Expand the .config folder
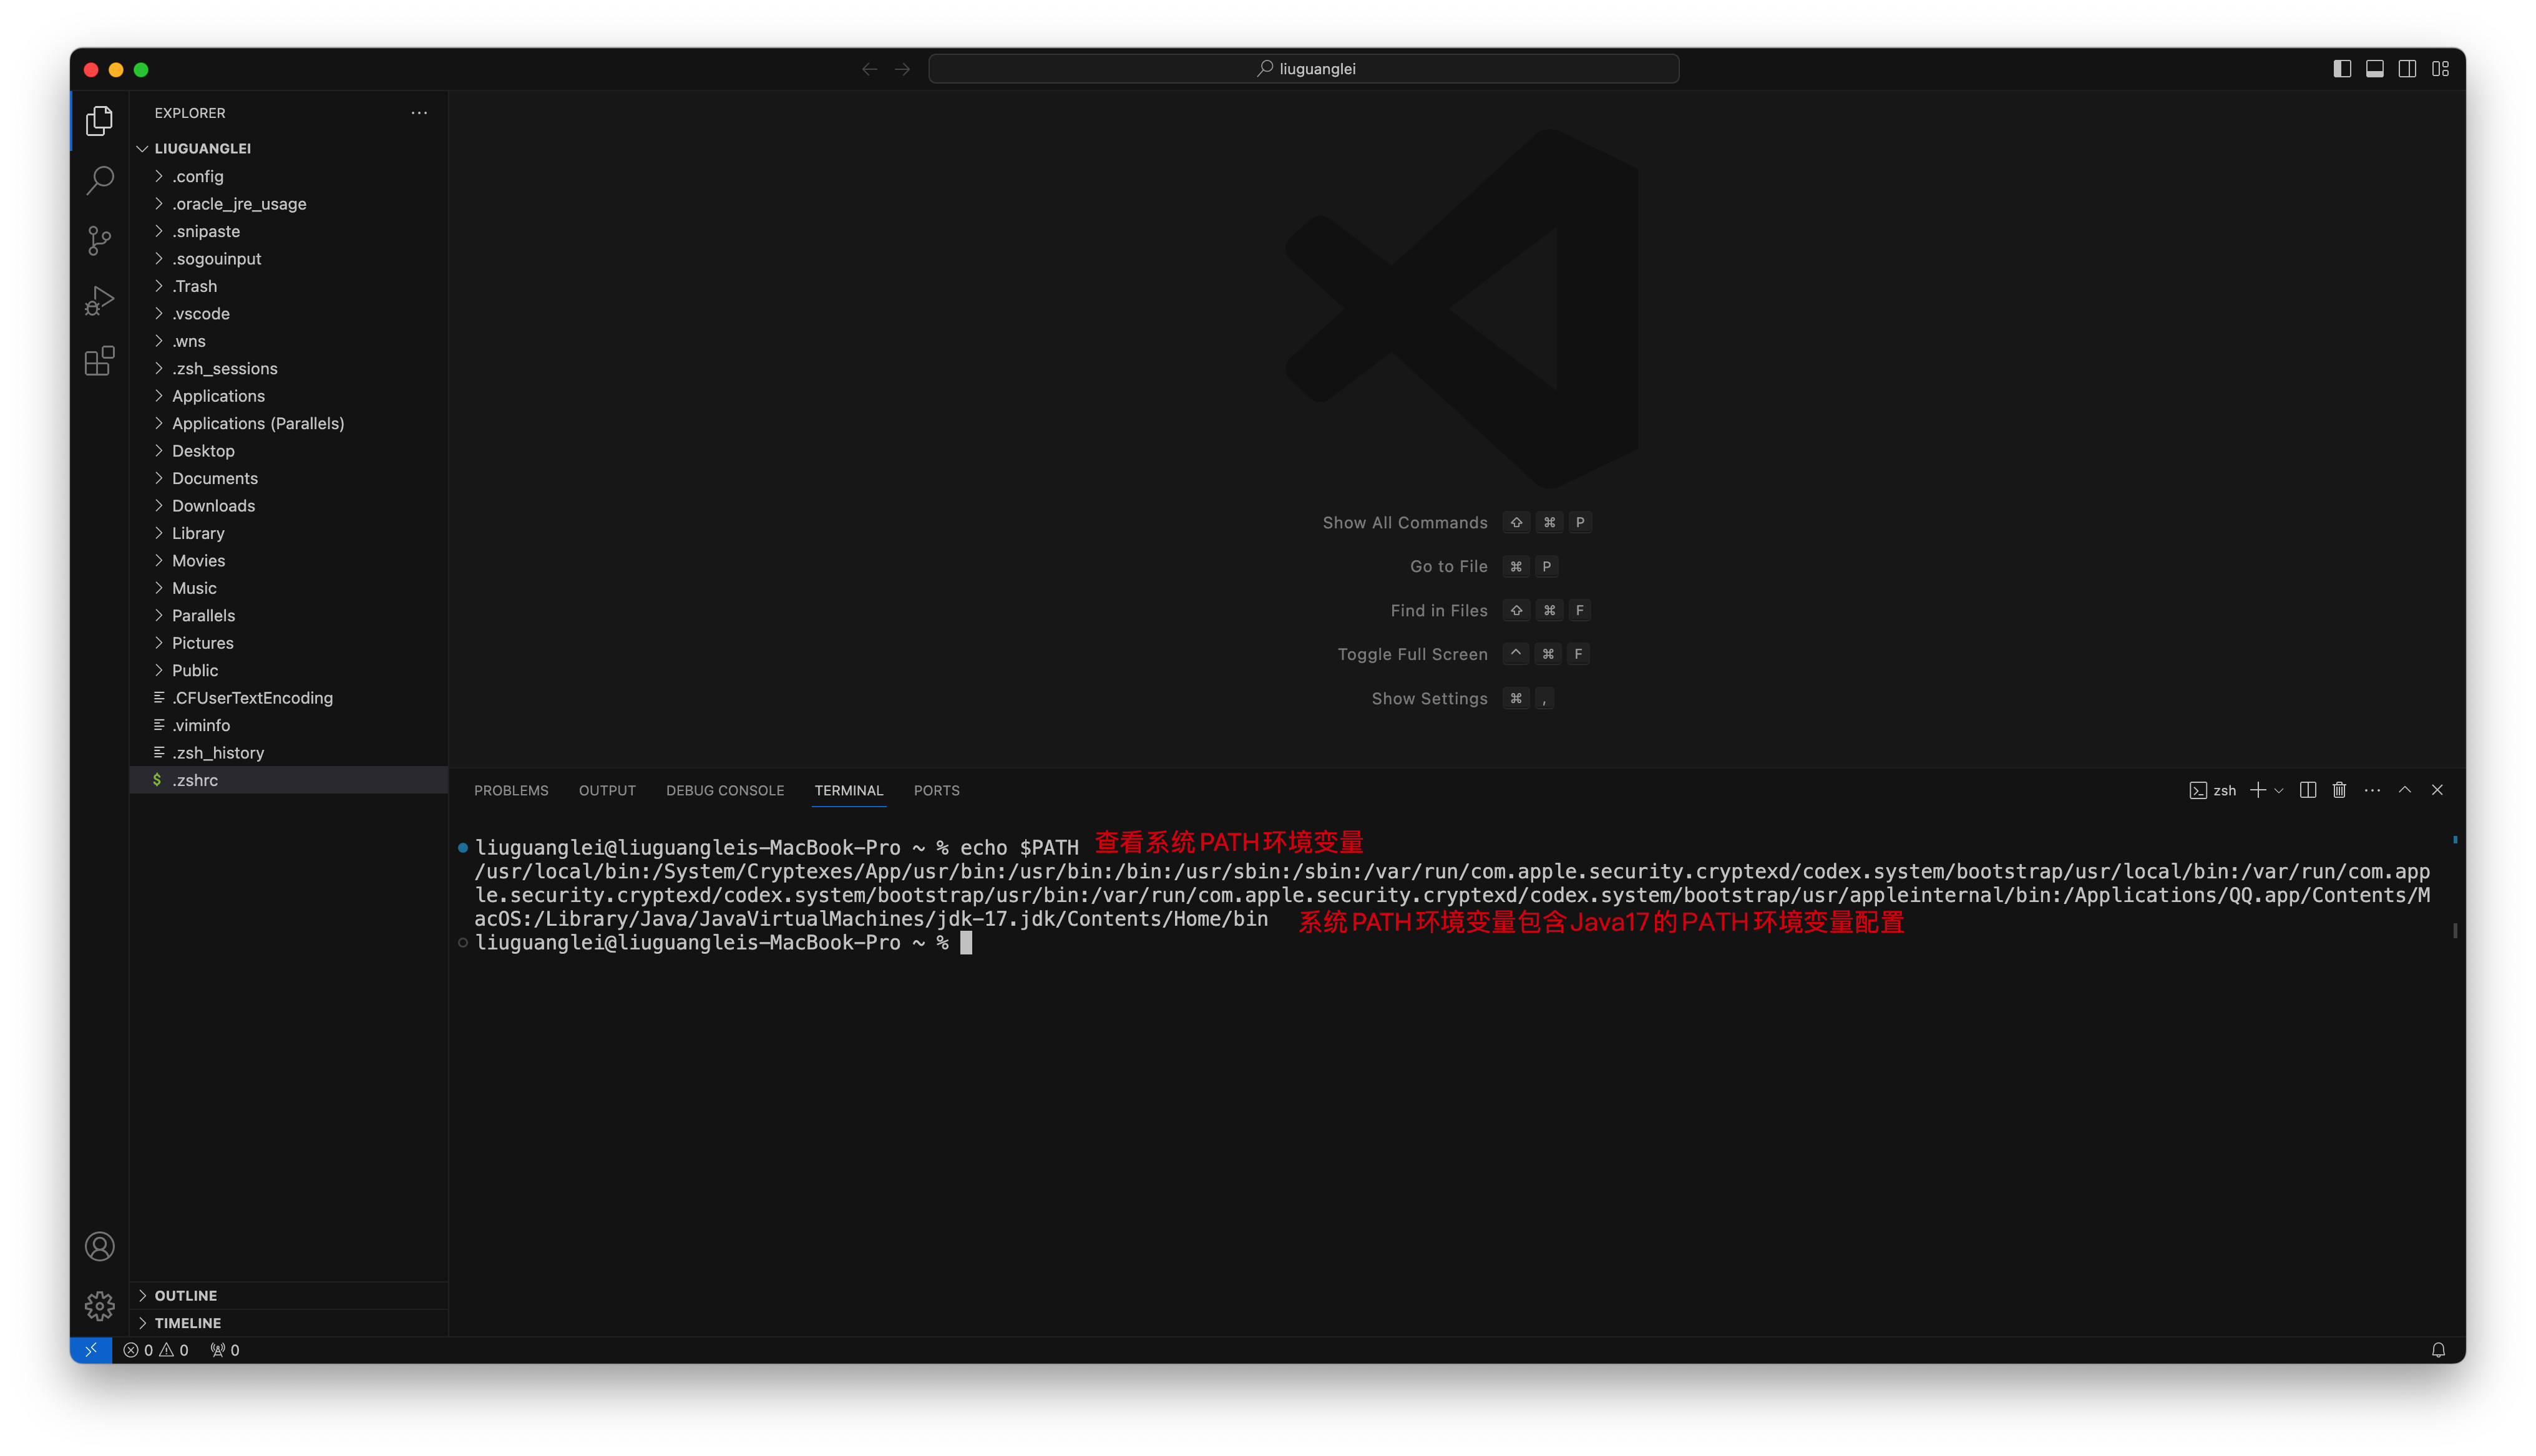2536x1456 pixels. click(x=289, y=176)
